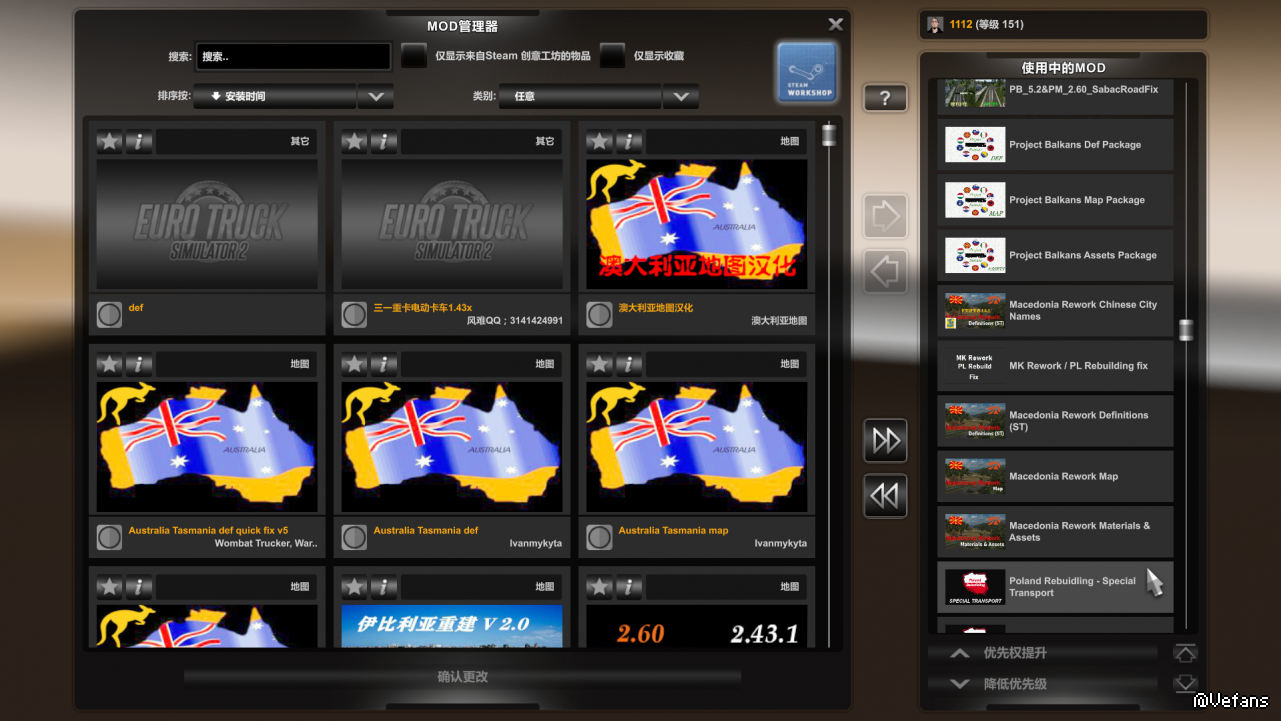Click the mod list scrollbar handle
This screenshot has height=721, width=1281.
[829, 134]
